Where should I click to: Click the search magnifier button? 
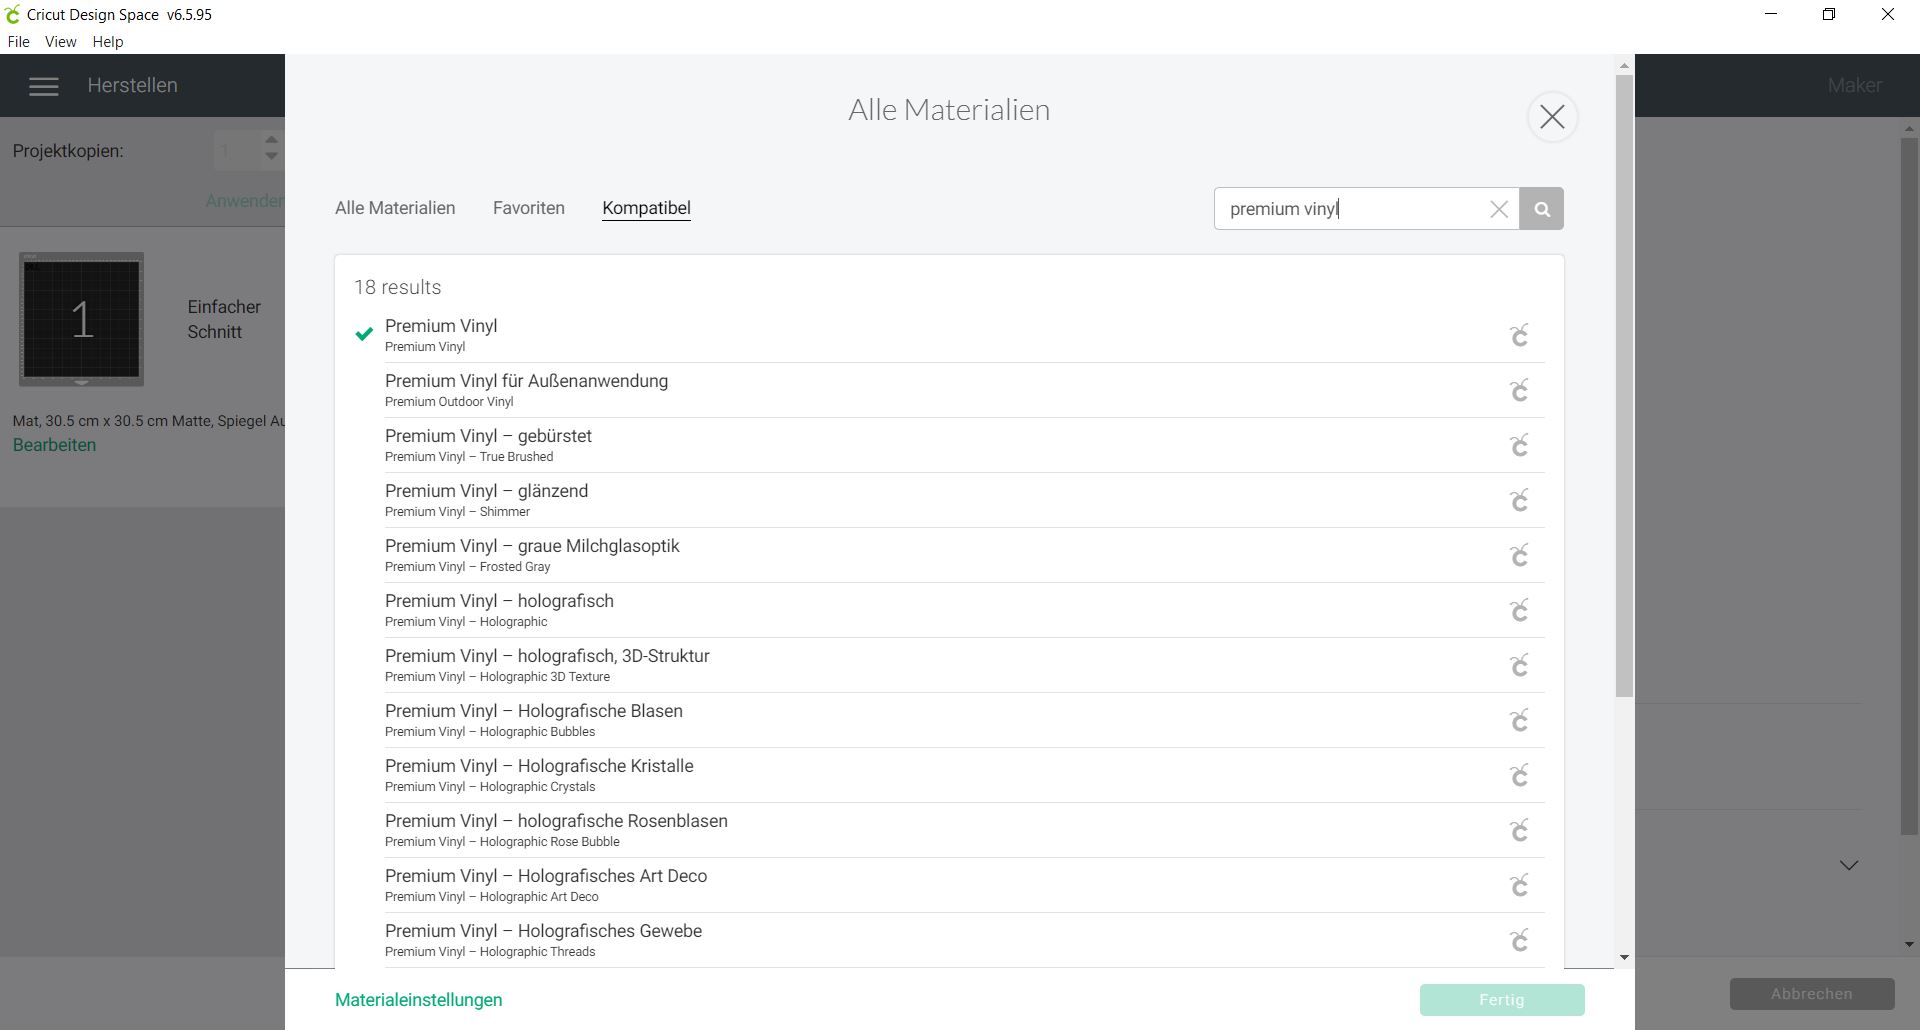tap(1542, 209)
